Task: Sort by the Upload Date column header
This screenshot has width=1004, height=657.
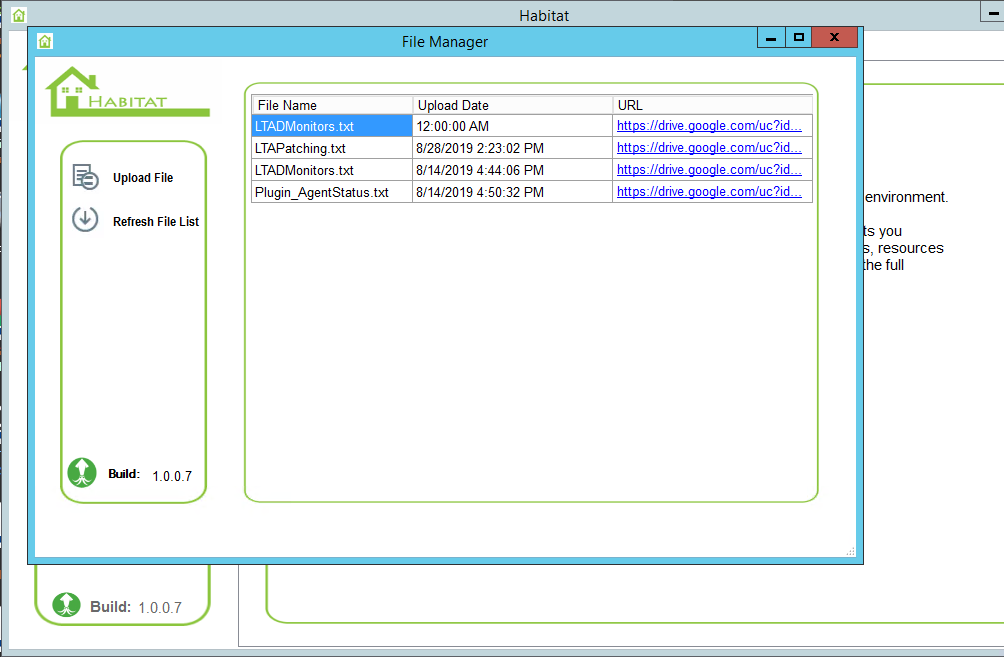Action: (x=512, y=105)
